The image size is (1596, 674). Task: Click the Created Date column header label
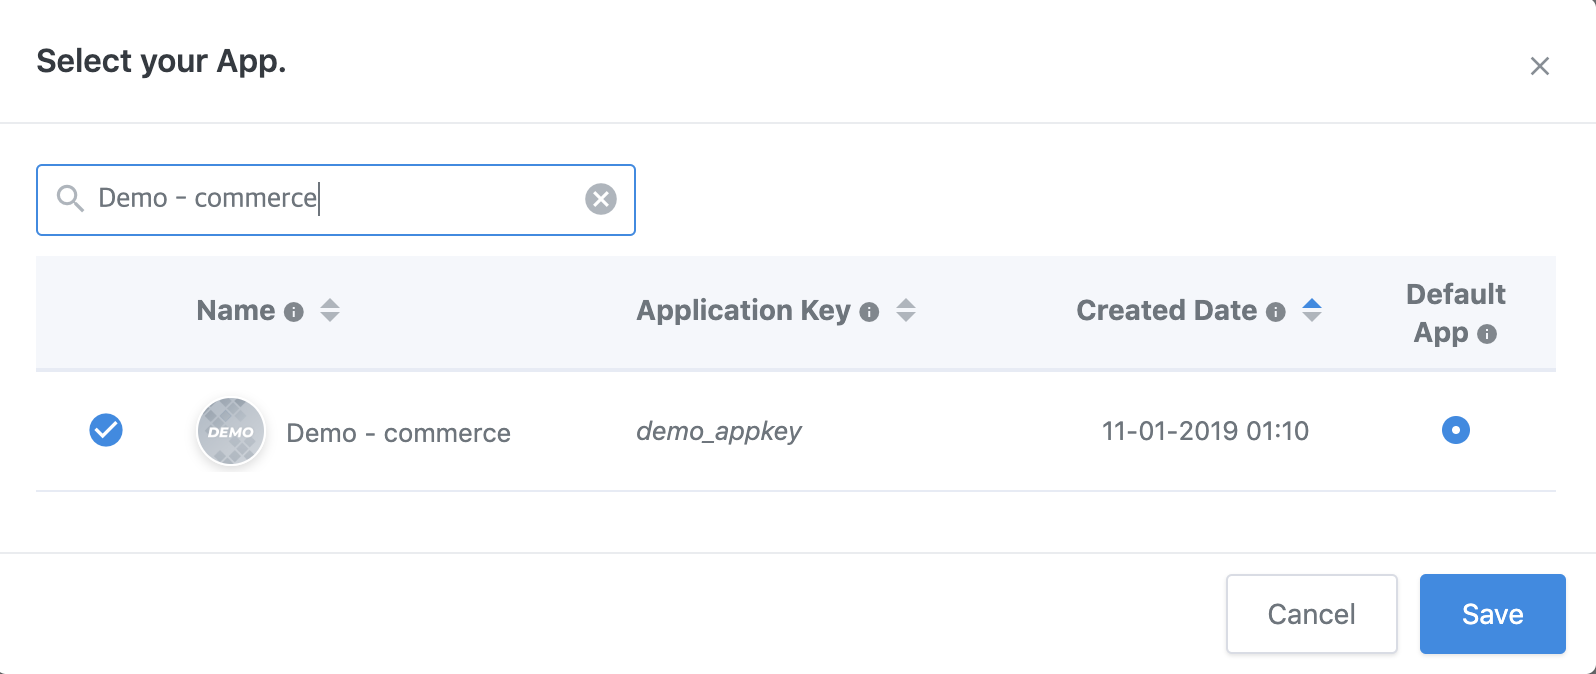click(1166, 311)
